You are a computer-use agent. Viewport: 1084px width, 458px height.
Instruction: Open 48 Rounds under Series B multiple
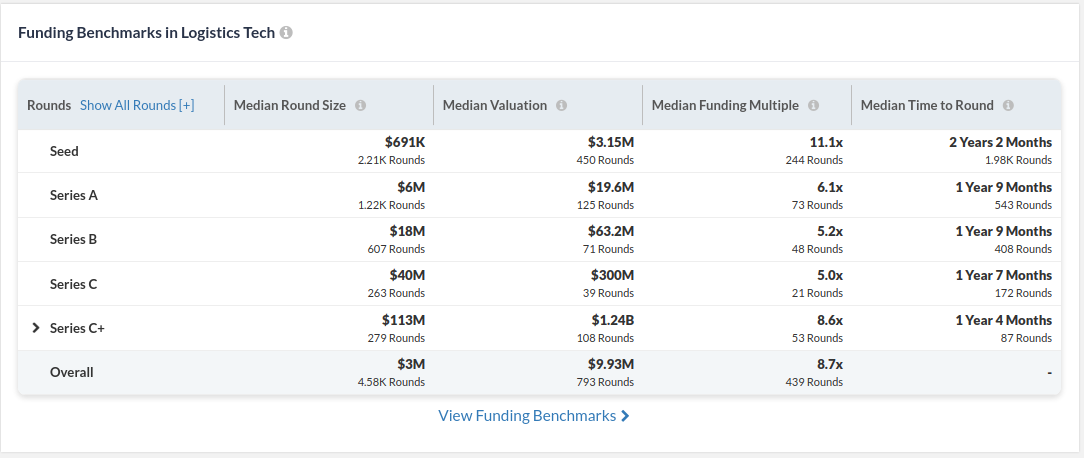[817, 249]
